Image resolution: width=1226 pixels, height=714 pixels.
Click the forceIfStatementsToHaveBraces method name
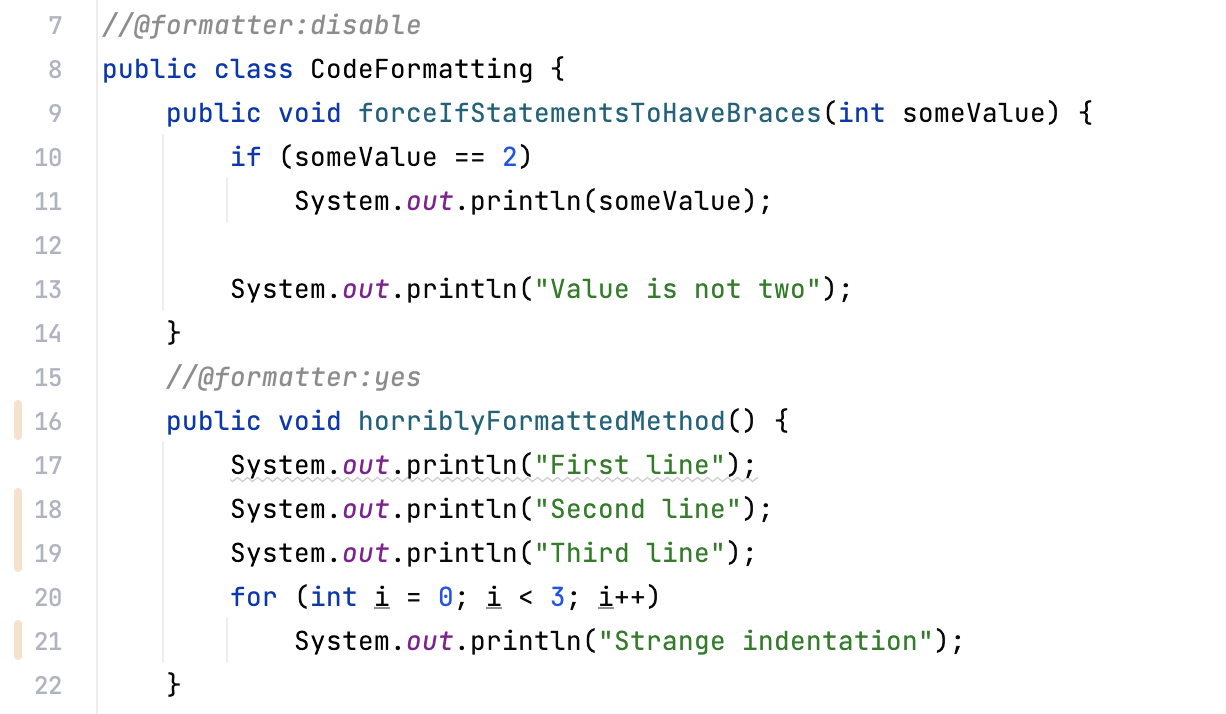coord(589,113)
